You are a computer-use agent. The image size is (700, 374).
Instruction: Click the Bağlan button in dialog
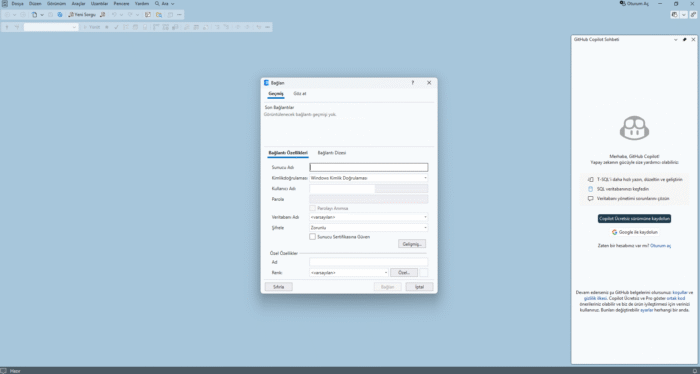click(x=388, y=287)
